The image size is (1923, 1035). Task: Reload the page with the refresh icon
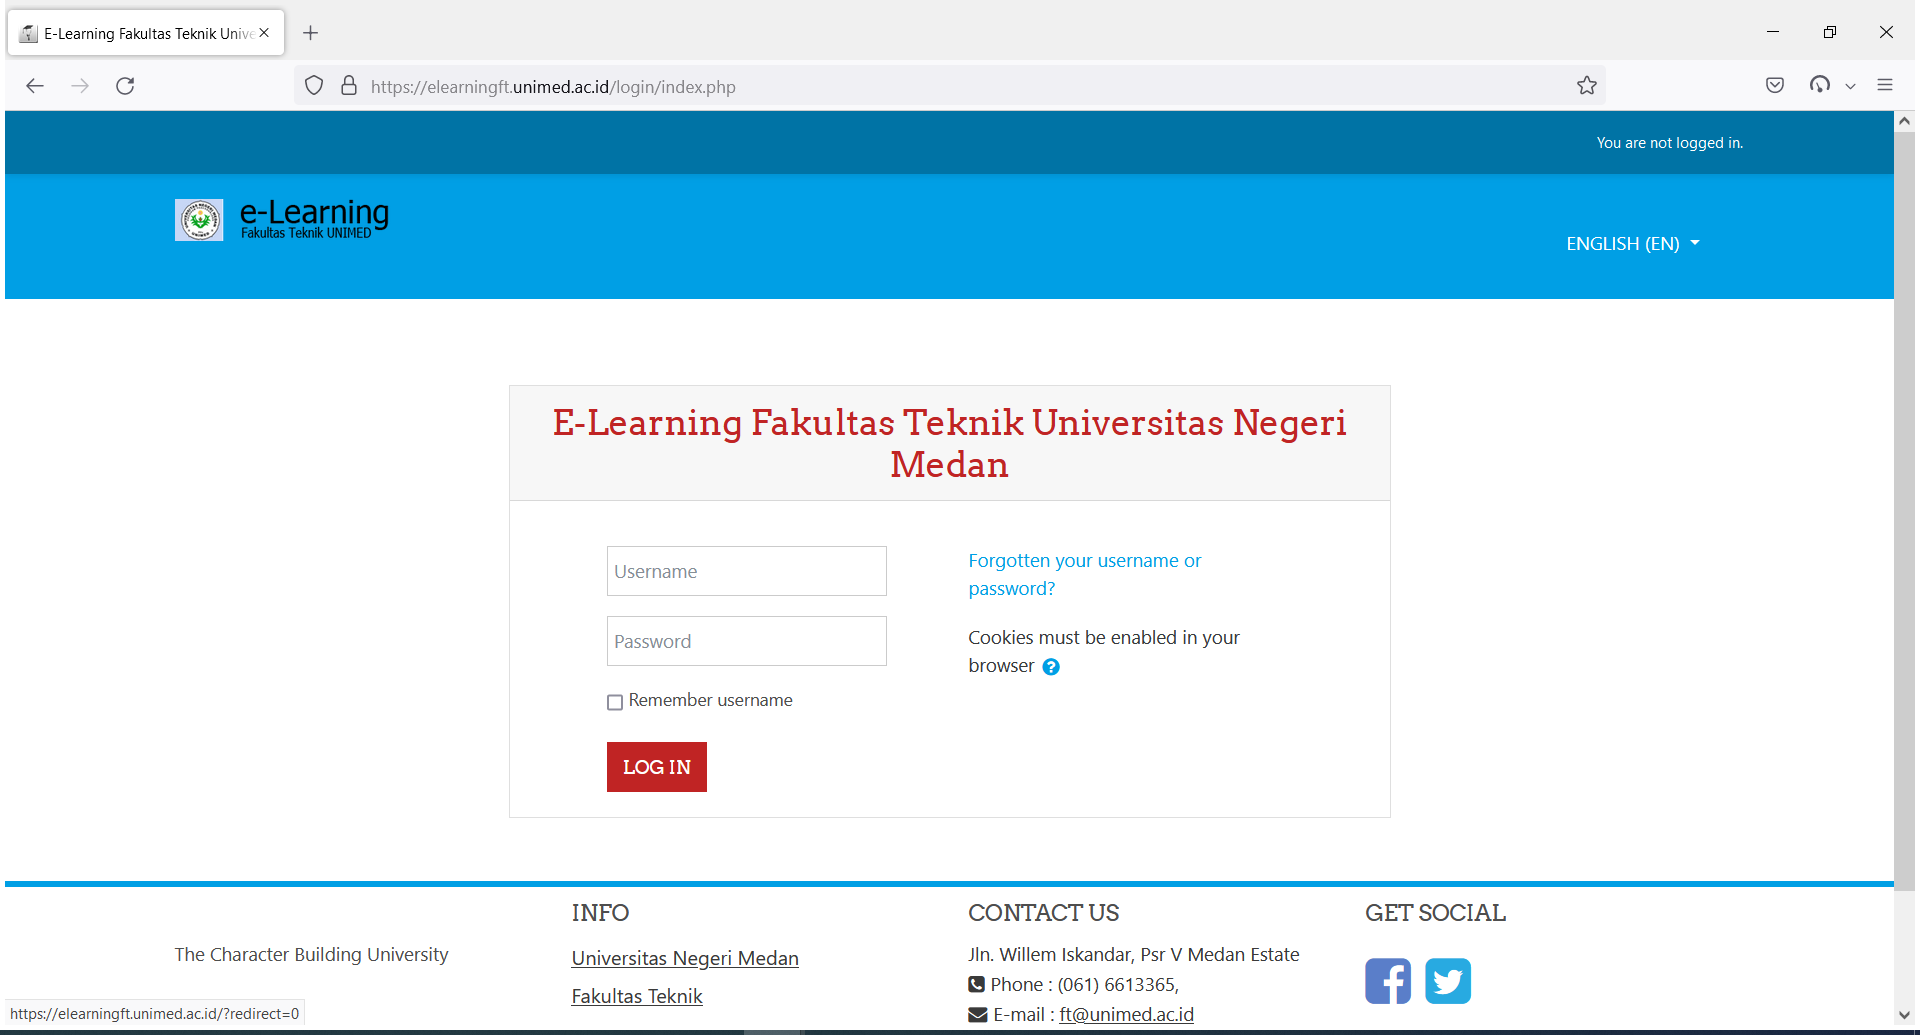click(x=125, y=86)
